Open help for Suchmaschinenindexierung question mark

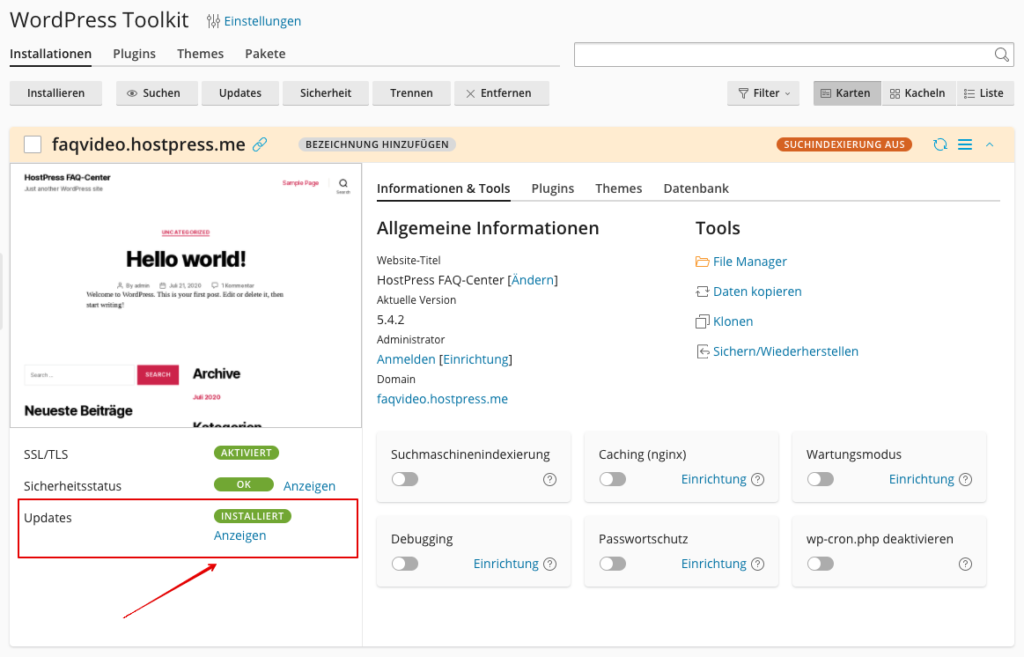click(x=550, y=479)
